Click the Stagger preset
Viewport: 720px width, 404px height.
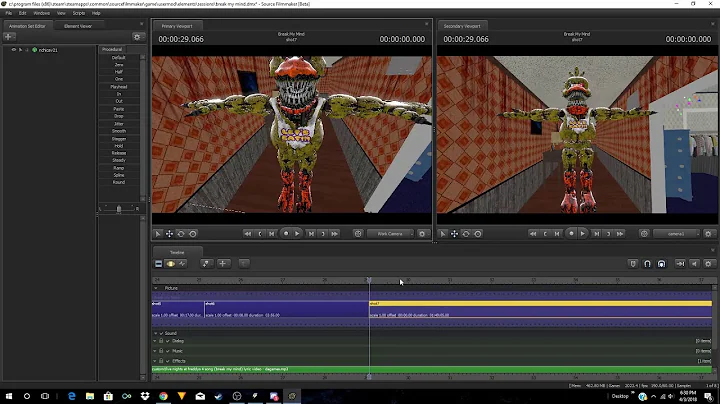(x=118, y=139)
